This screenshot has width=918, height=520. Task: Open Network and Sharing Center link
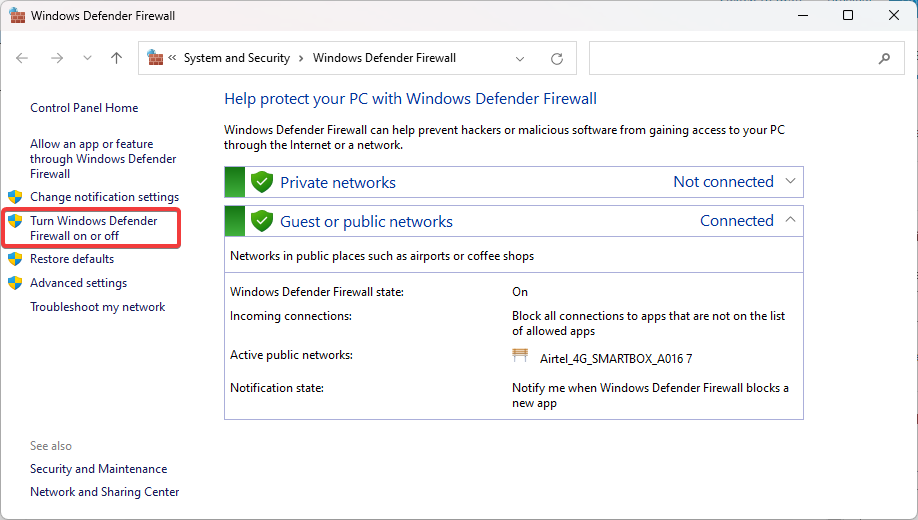click(105, 492)
